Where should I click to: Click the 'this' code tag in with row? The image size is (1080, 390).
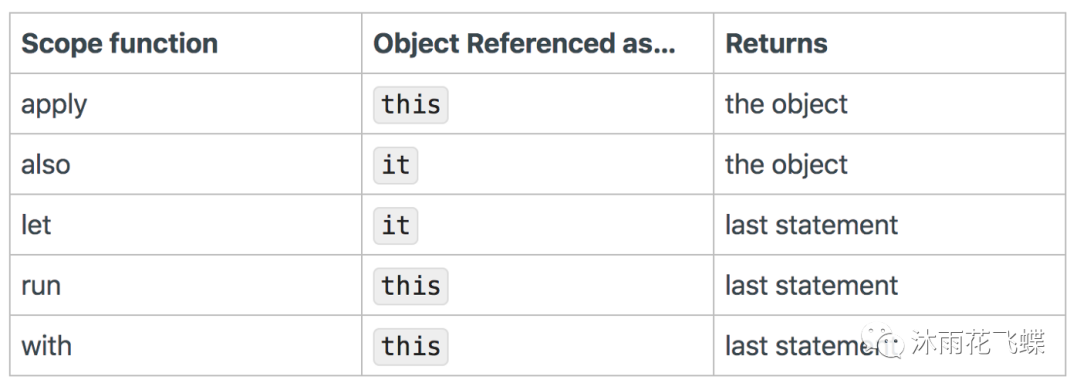411,346
